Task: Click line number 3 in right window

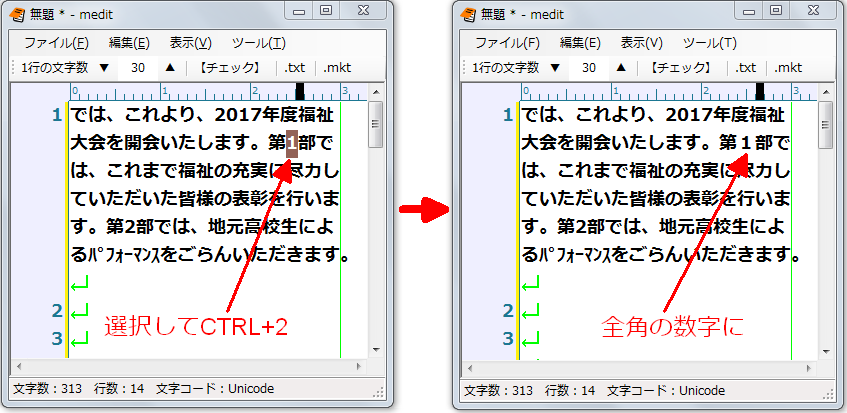Action: pyautogui.click(x=507, y=338)
